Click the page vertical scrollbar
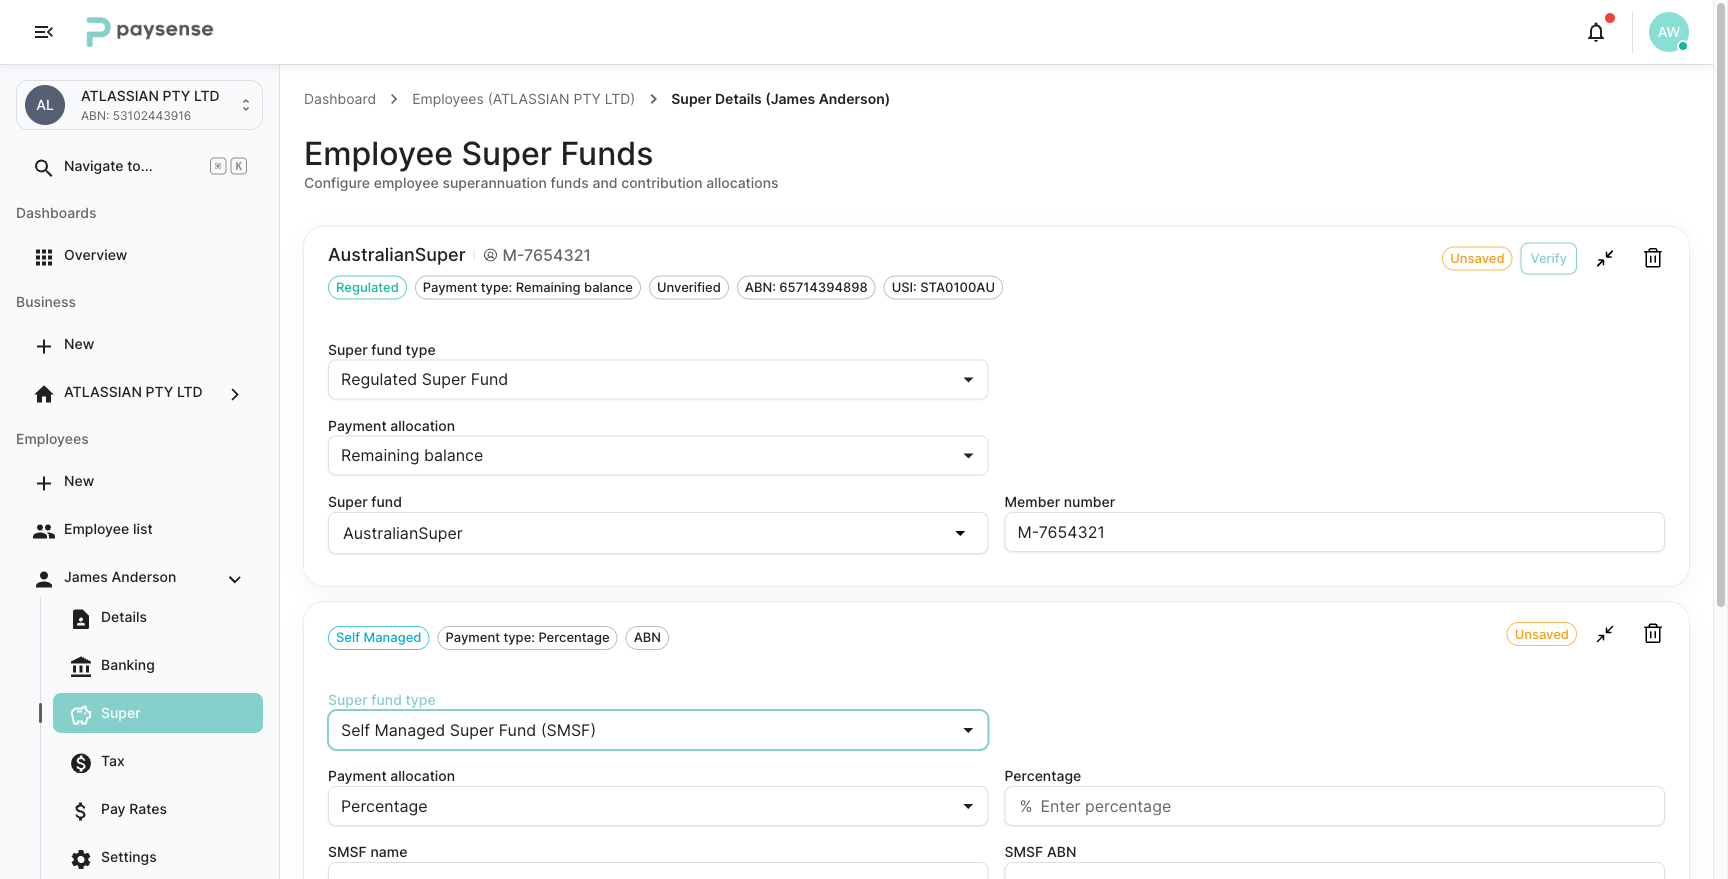The width and height of the screenshot is (1728, 879). coord(1721,304)
